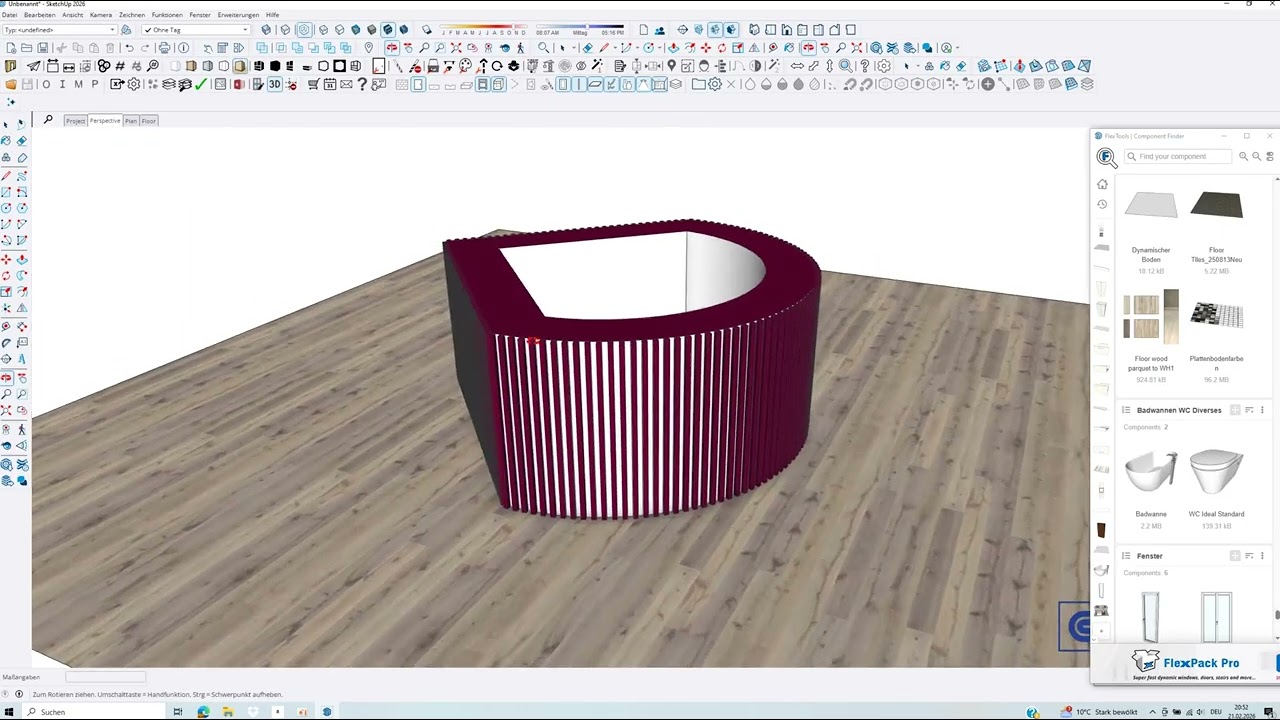Open the Erweiterungen menu
The image size is (1280, 720).
coord(238,15)
